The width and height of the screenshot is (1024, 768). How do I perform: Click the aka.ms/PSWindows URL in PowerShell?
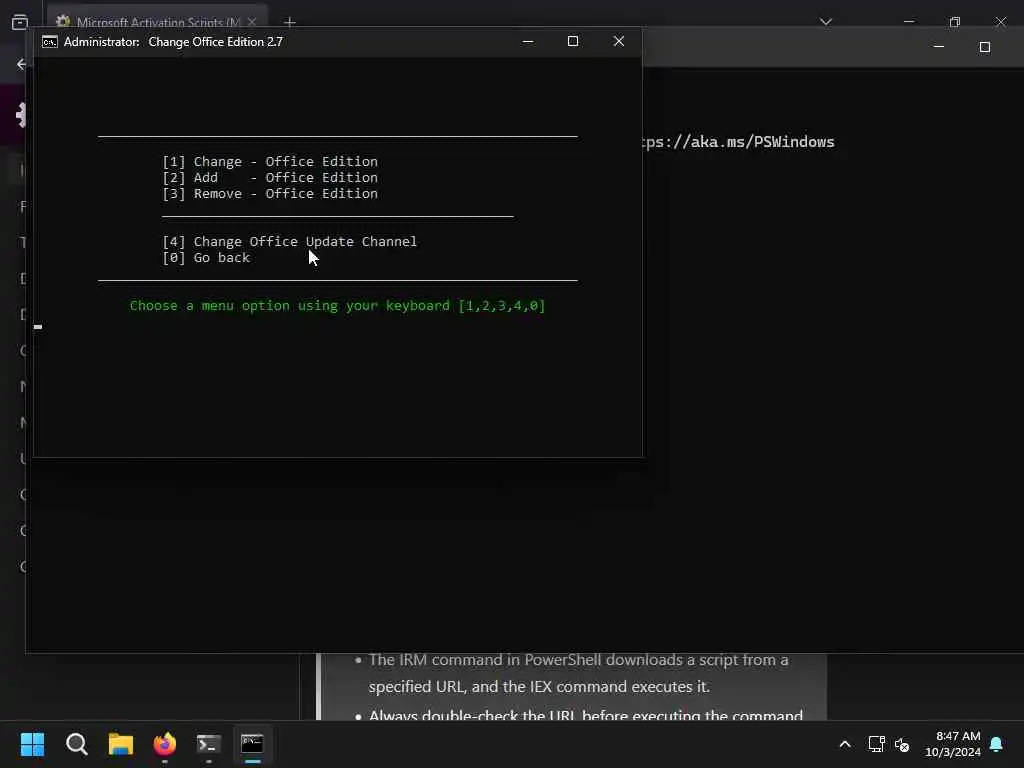tap(739, 142)
